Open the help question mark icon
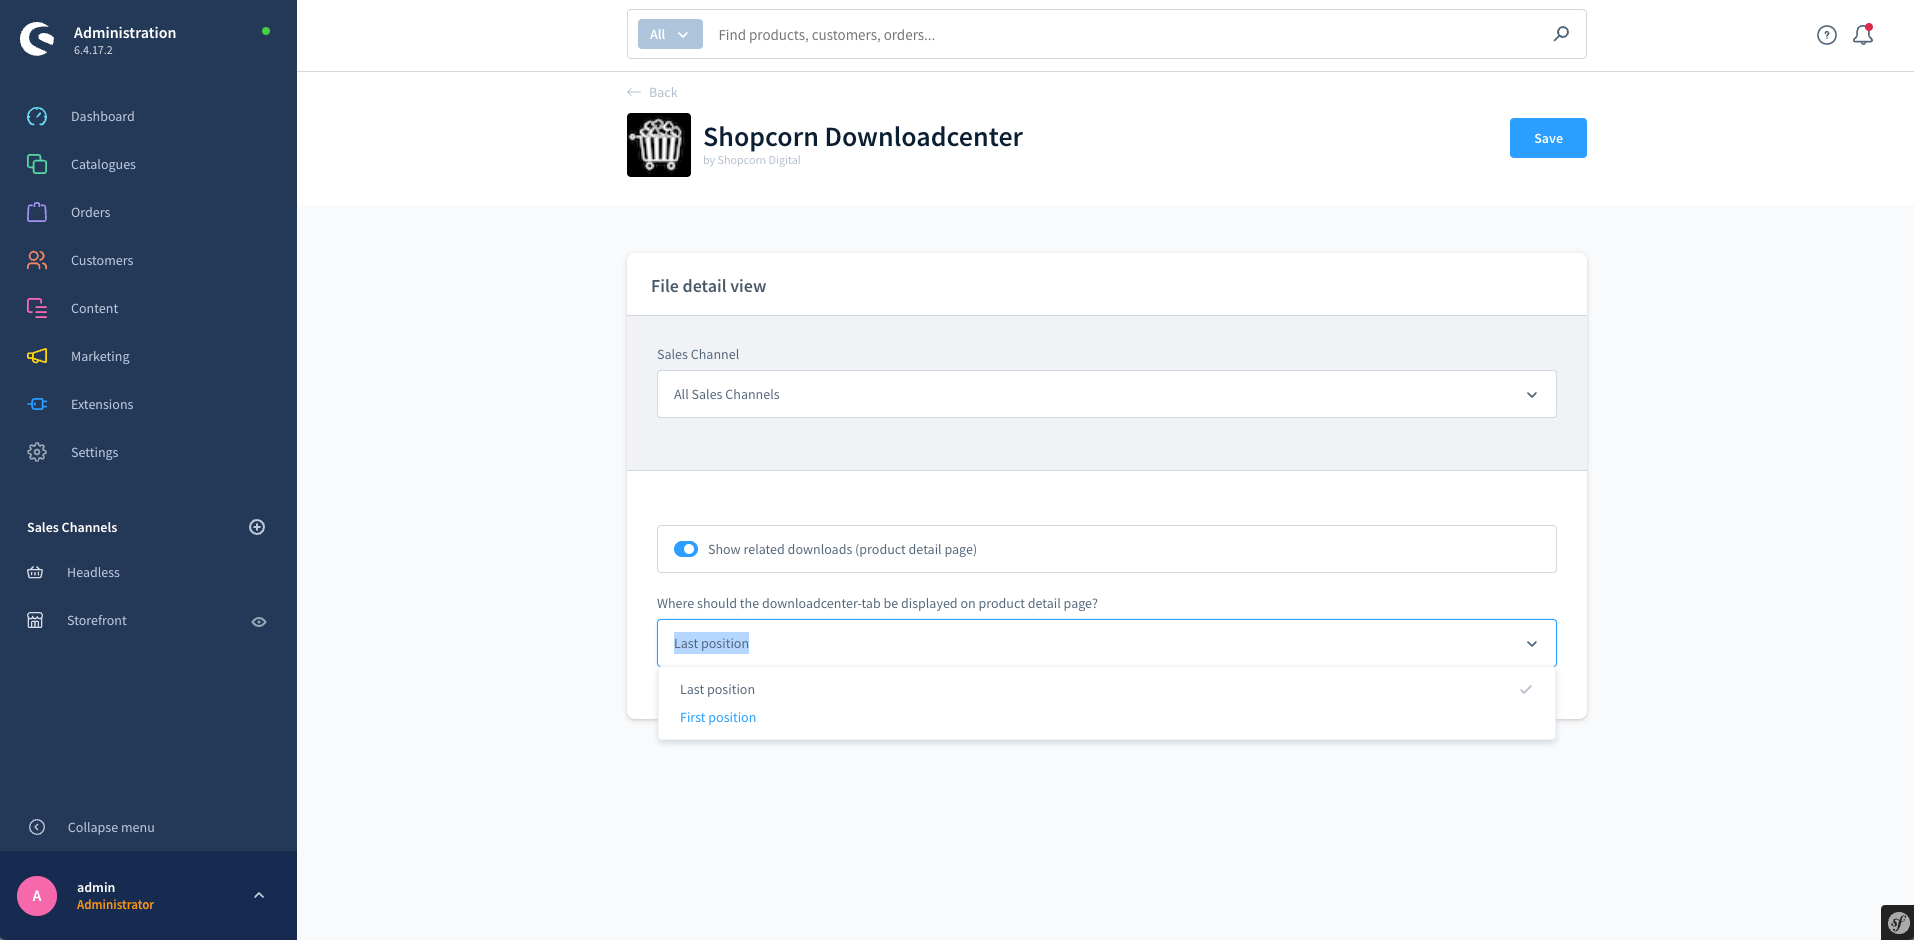This screenshot has width=1914, height=940. [x=1827, y=35]
